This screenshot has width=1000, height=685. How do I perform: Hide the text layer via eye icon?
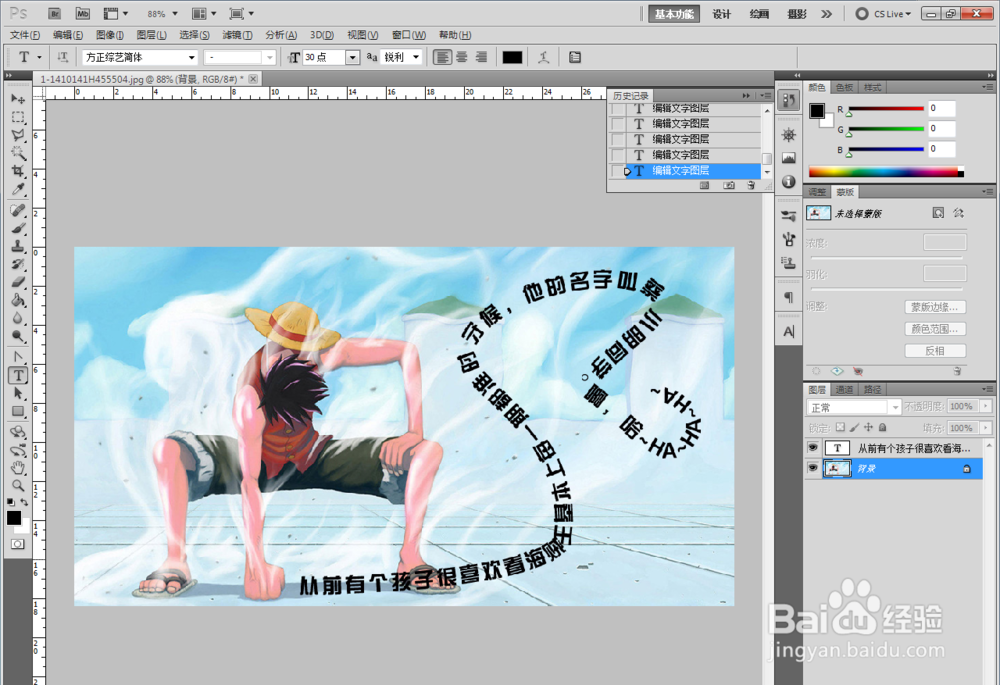point(812,448)
